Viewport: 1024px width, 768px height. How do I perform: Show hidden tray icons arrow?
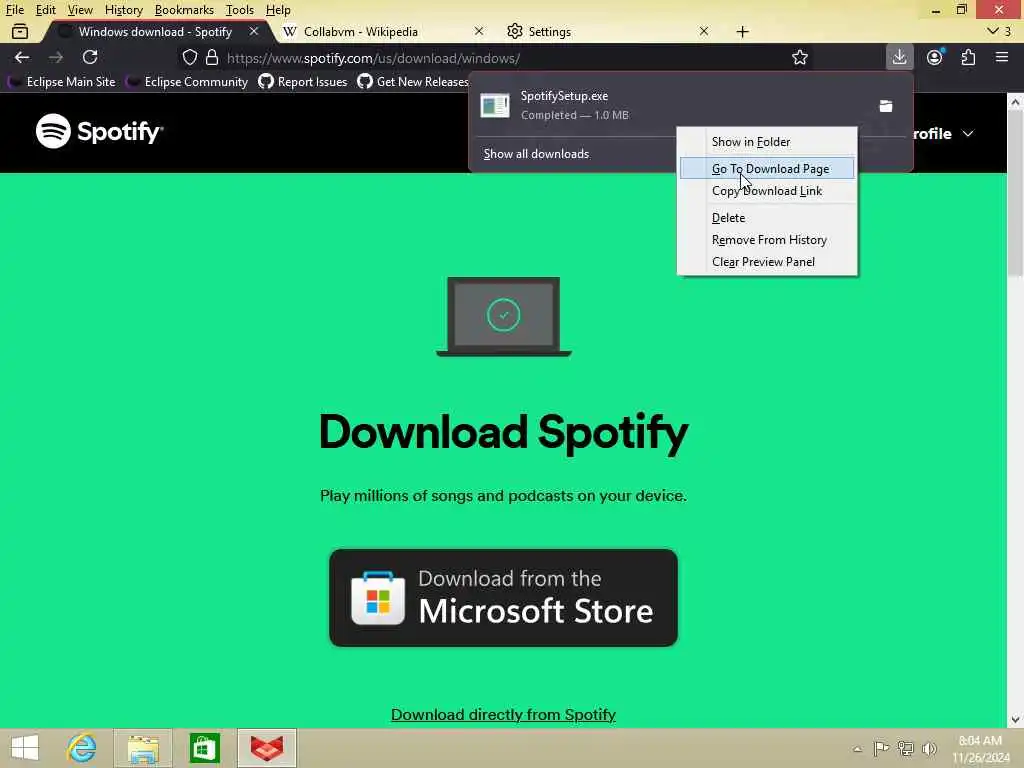click(x=857, y=749)
